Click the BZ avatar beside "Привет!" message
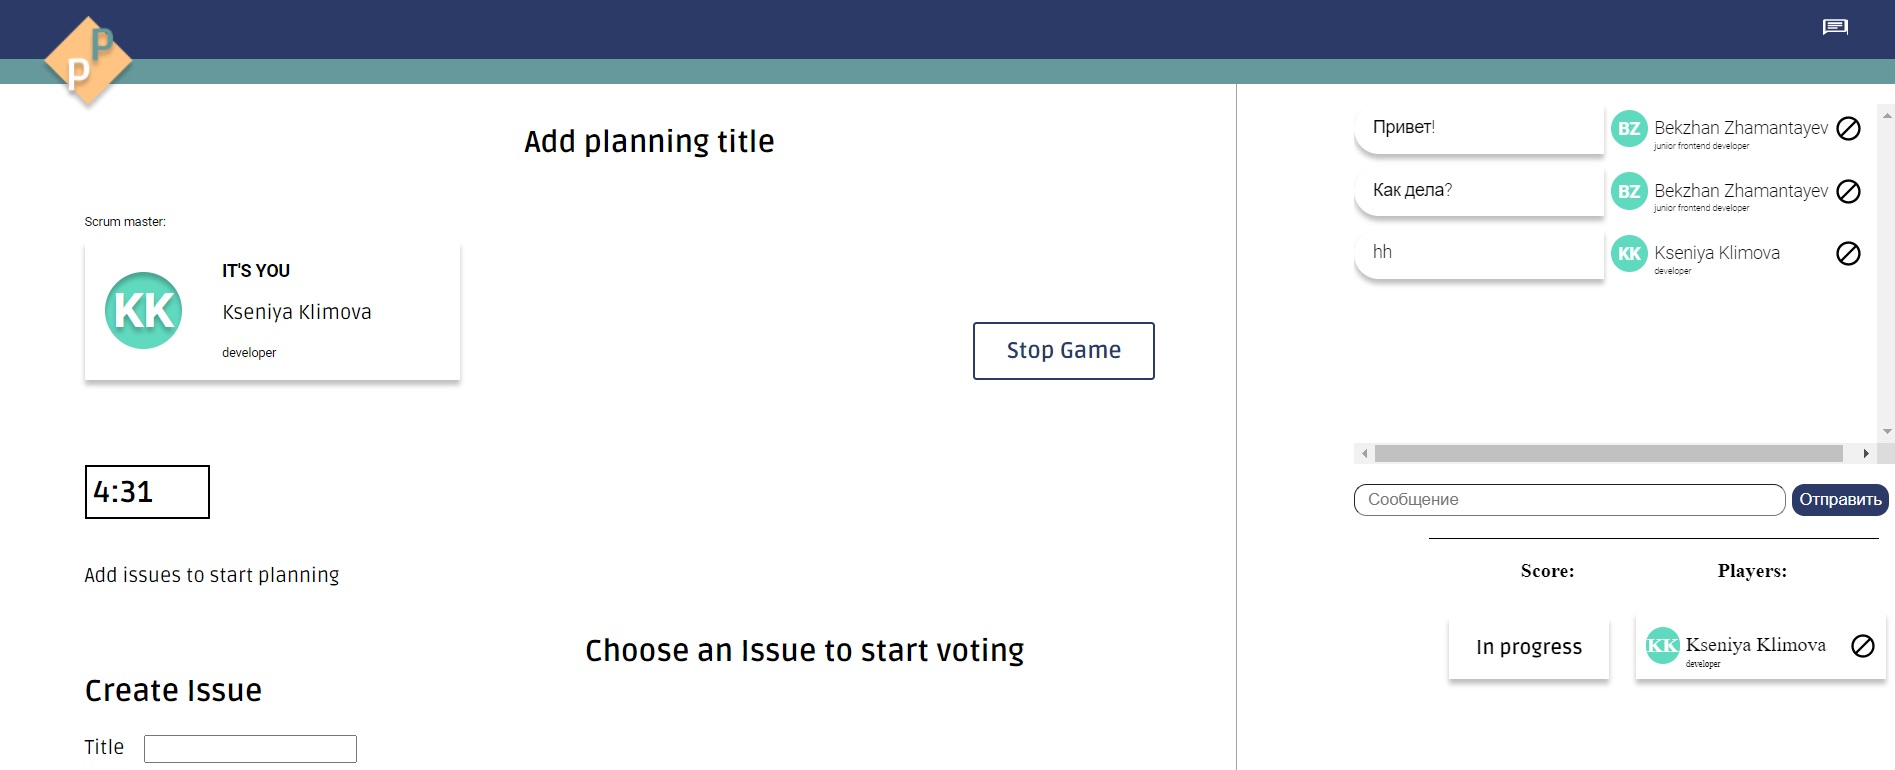The width and height of the screenshot is (1895, 770). (1629, 129)
